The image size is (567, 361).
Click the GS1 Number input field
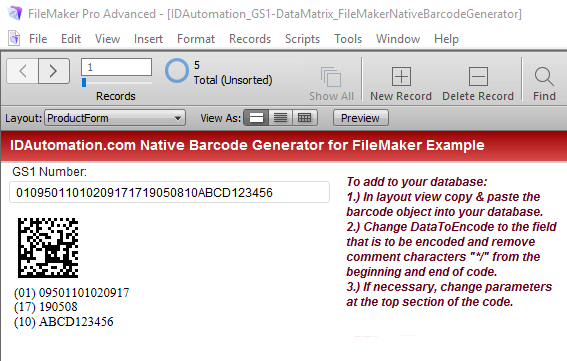[x=169, y=192]
